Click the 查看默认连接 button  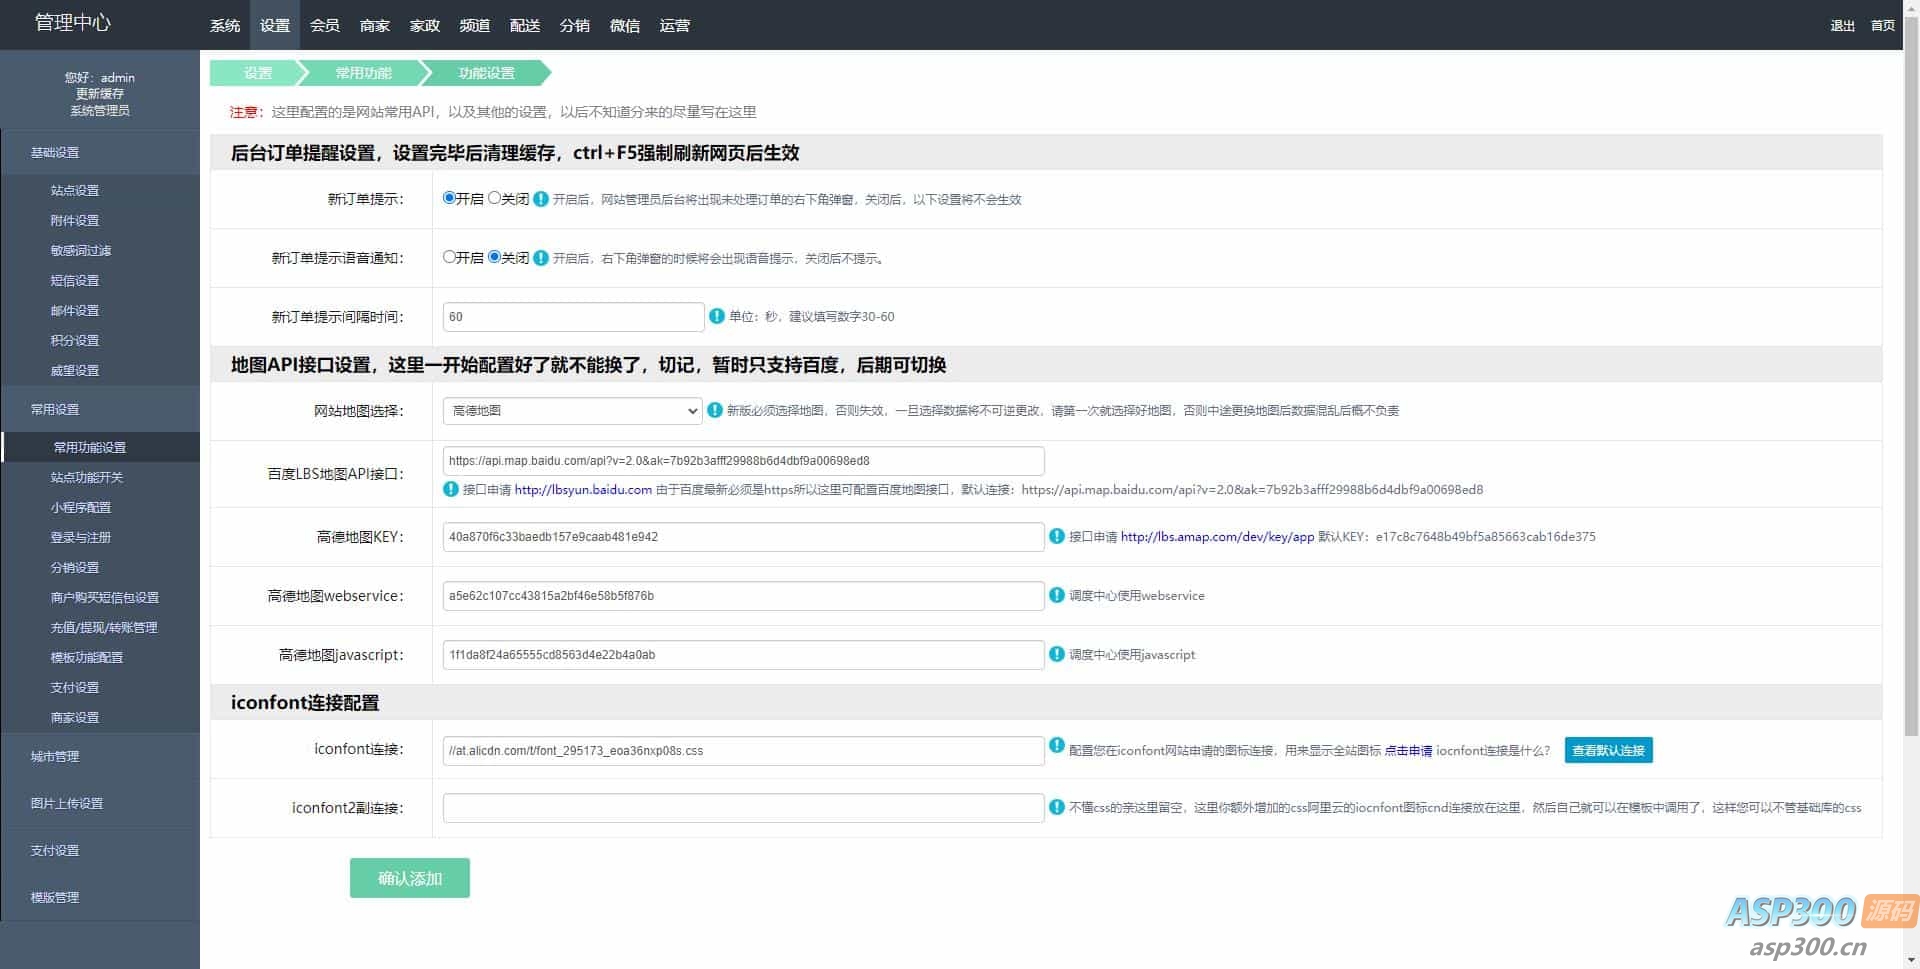click(x=1608, y=750)
